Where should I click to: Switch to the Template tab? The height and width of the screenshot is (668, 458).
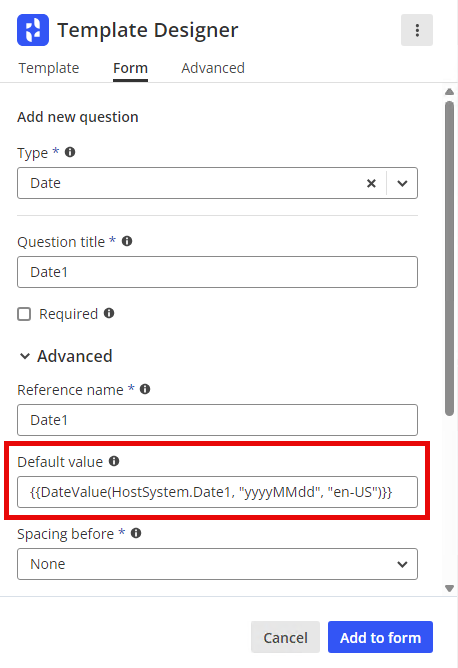(x=49, y=68)
